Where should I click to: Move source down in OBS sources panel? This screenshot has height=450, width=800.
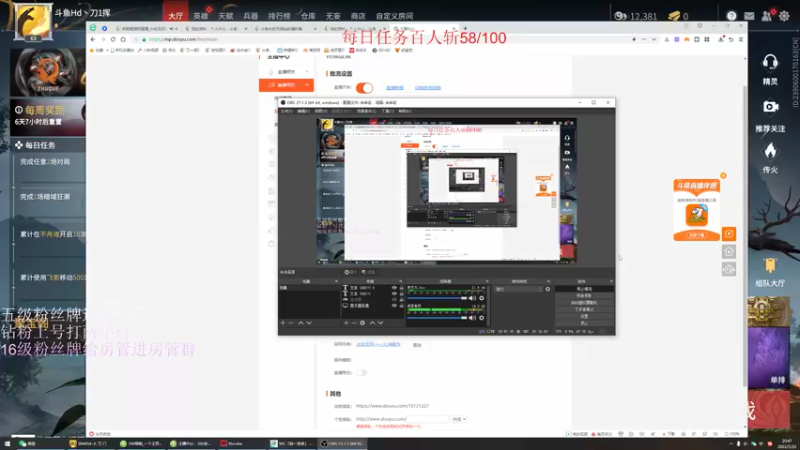pos(381,323)
